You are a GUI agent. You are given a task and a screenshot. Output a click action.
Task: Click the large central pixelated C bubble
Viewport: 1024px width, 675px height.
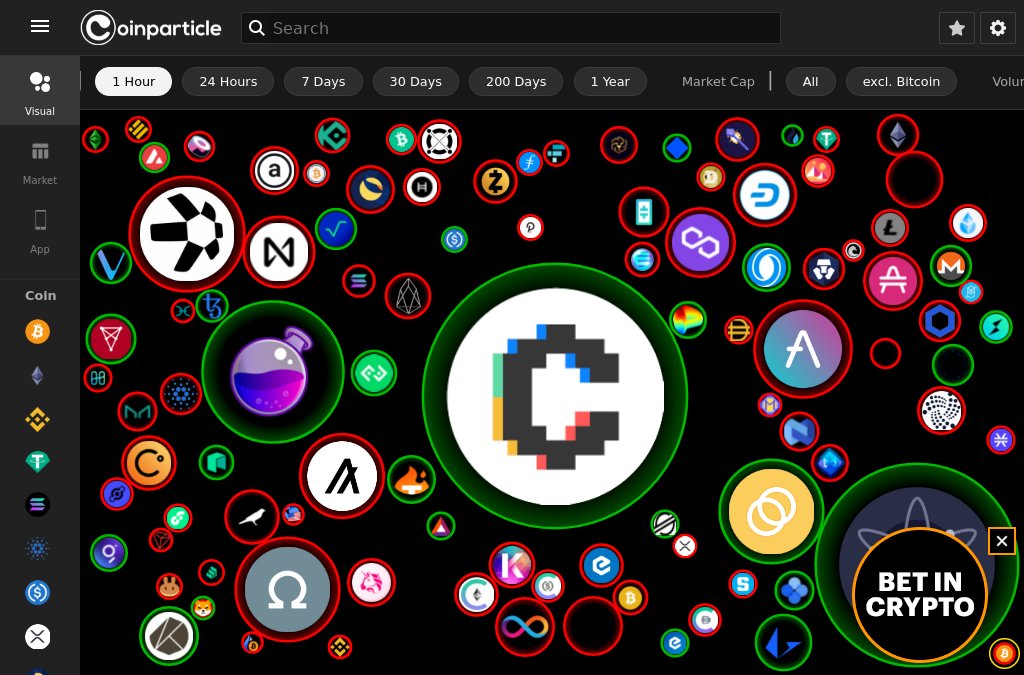click(x=555, y=396)
